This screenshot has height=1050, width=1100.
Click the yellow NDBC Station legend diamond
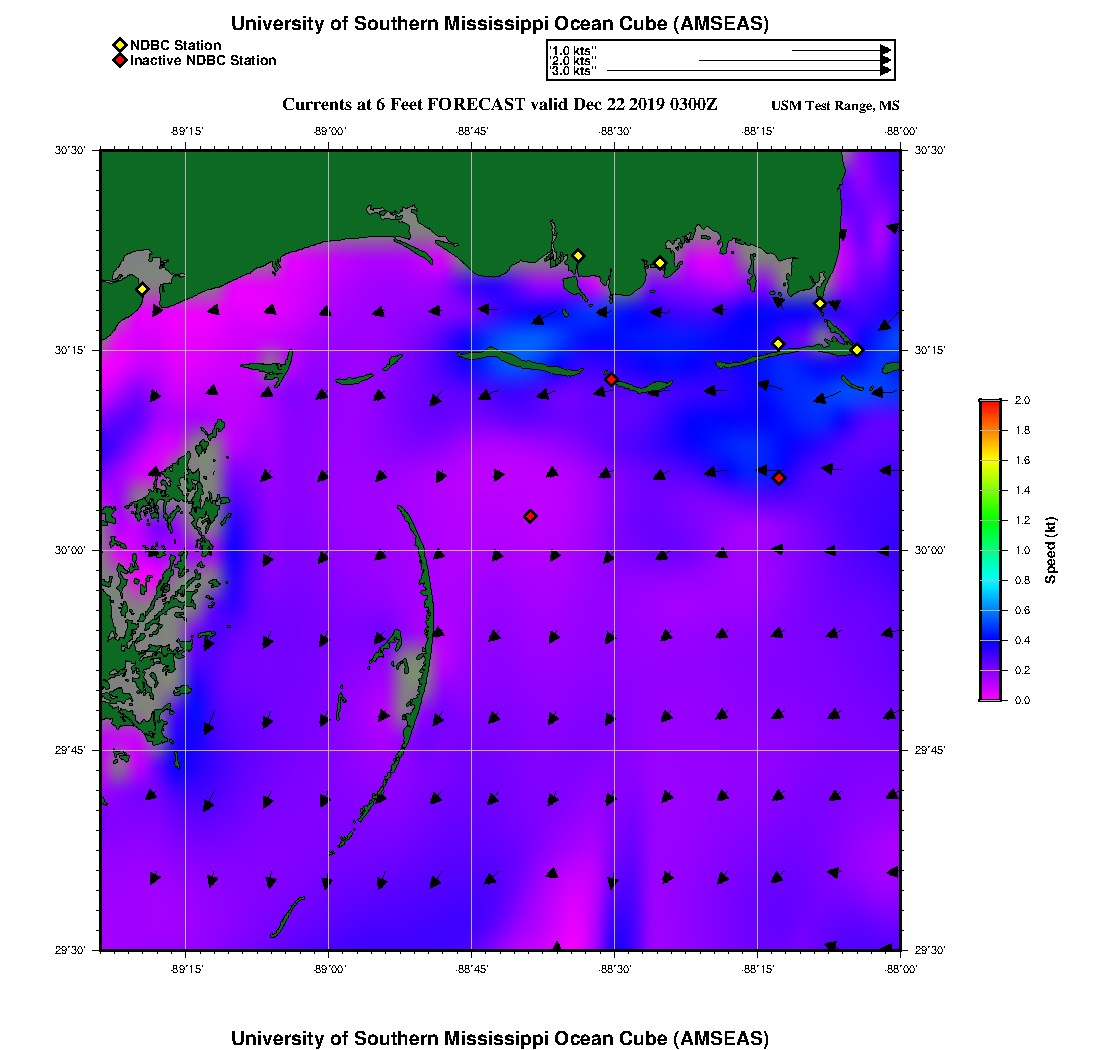[119, 45]
